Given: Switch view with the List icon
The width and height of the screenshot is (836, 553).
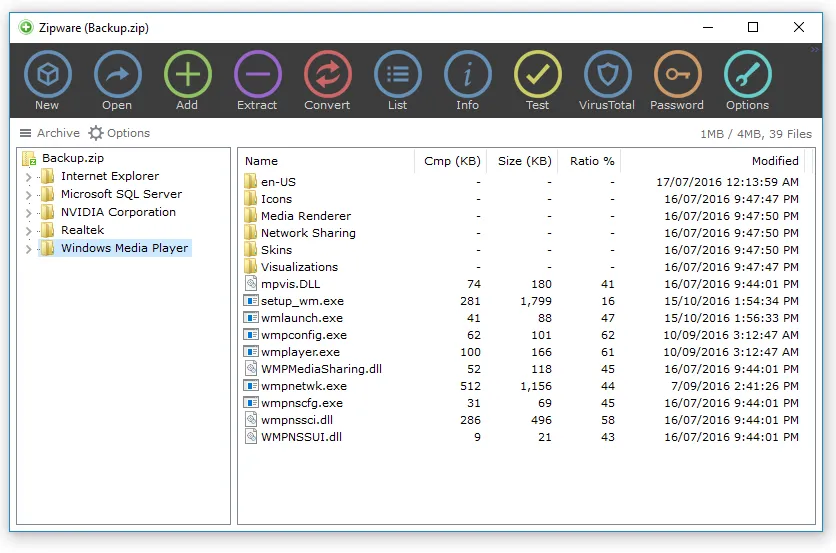Looking at the screenshot, I should 397,75.
